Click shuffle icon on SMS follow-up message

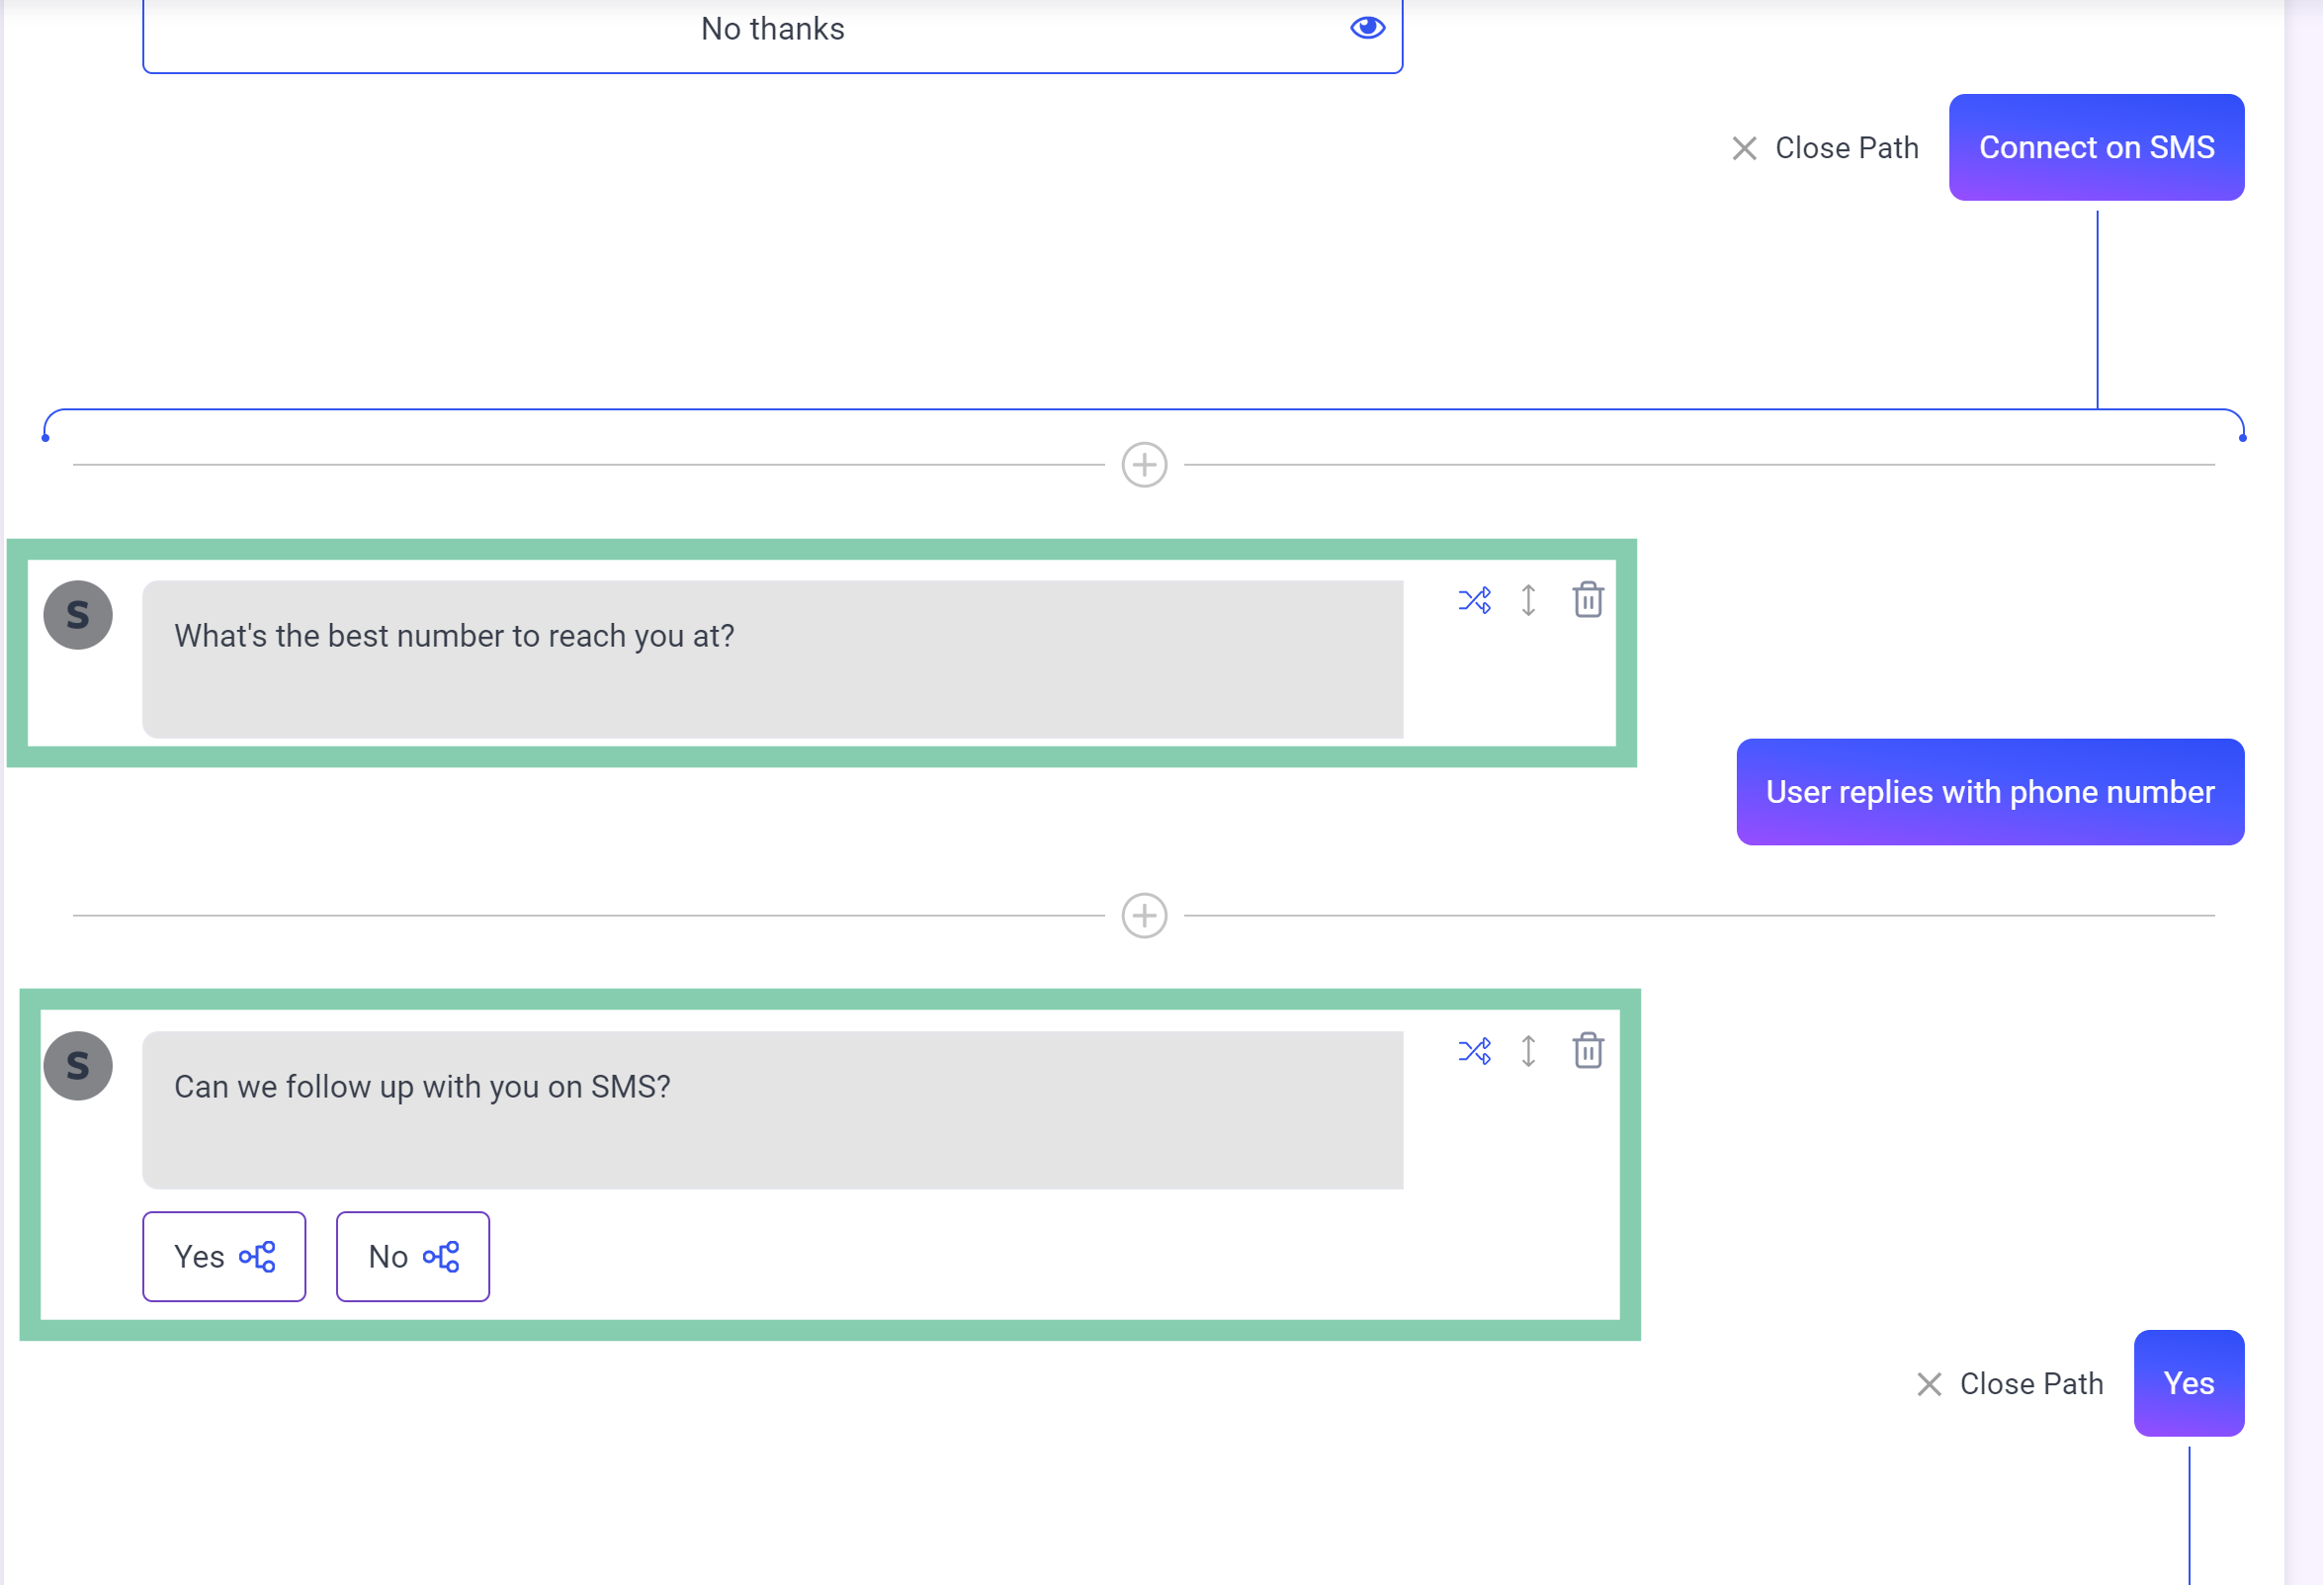1474,1051
